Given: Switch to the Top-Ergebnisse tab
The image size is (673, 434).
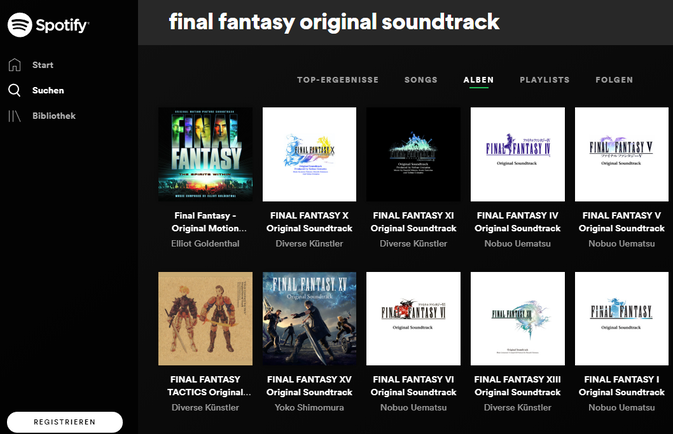Looking at the screenshot, I should click(x=338, y=80).
